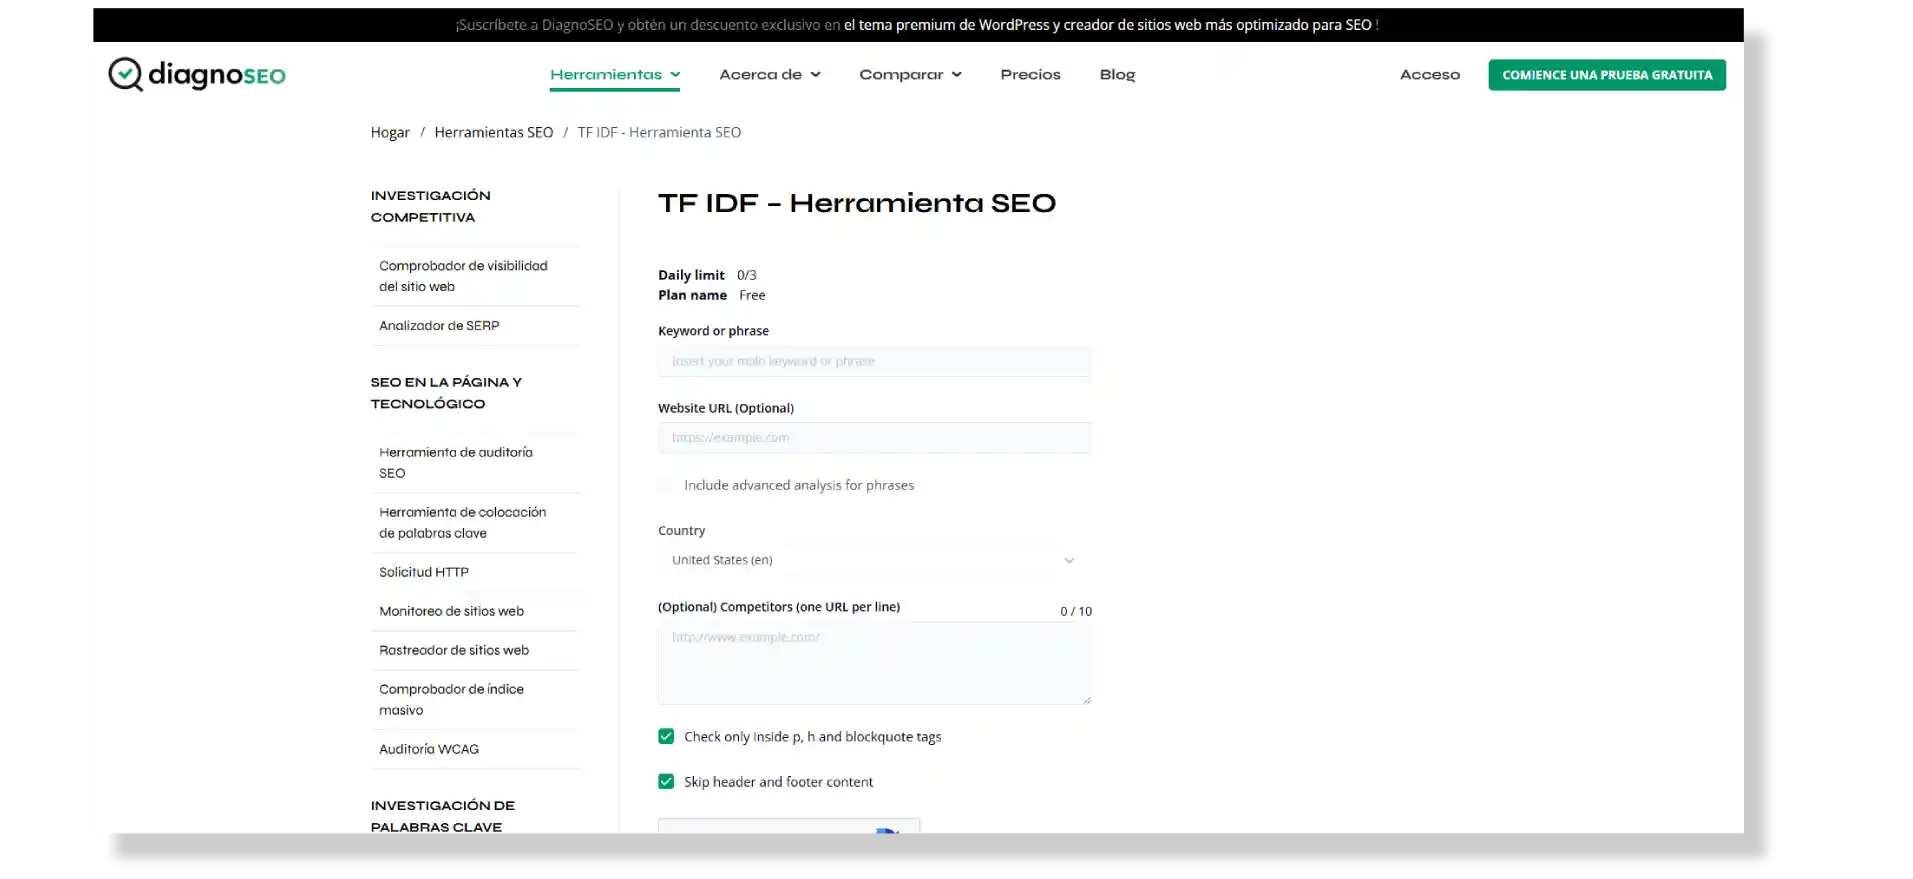
Task: Click the DiagnoSEO logo
Action: pyautogui.click(x=197, y=75)
